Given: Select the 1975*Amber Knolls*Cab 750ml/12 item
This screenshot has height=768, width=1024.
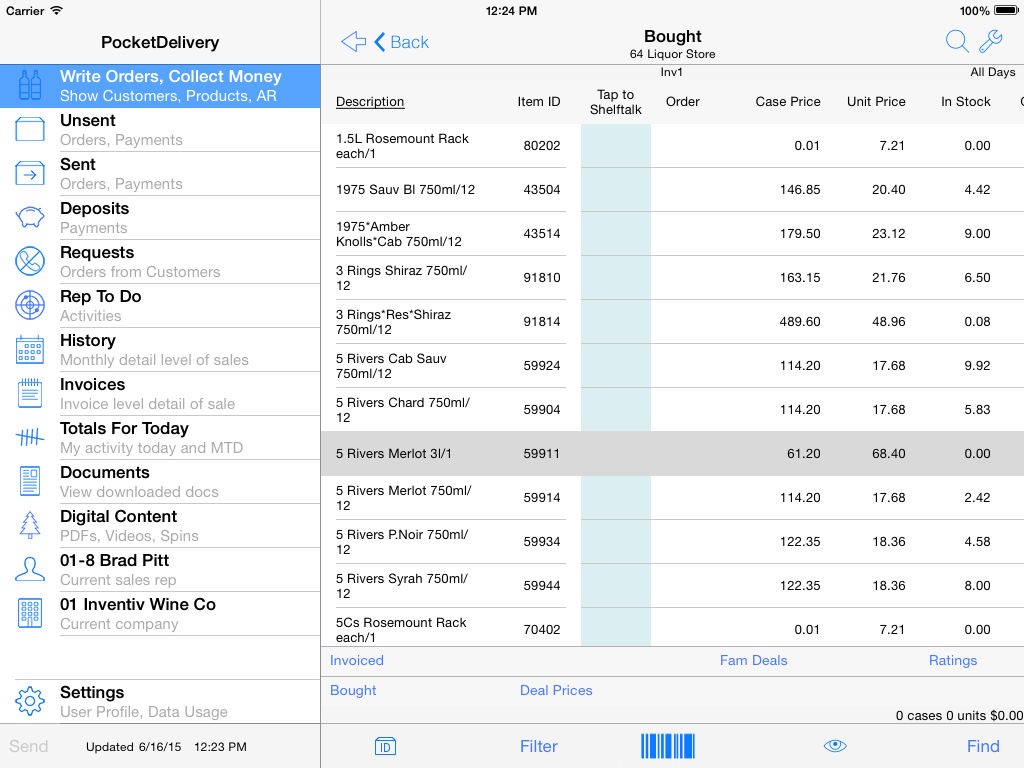Looking at the screenshot, I should coord(398,234).
